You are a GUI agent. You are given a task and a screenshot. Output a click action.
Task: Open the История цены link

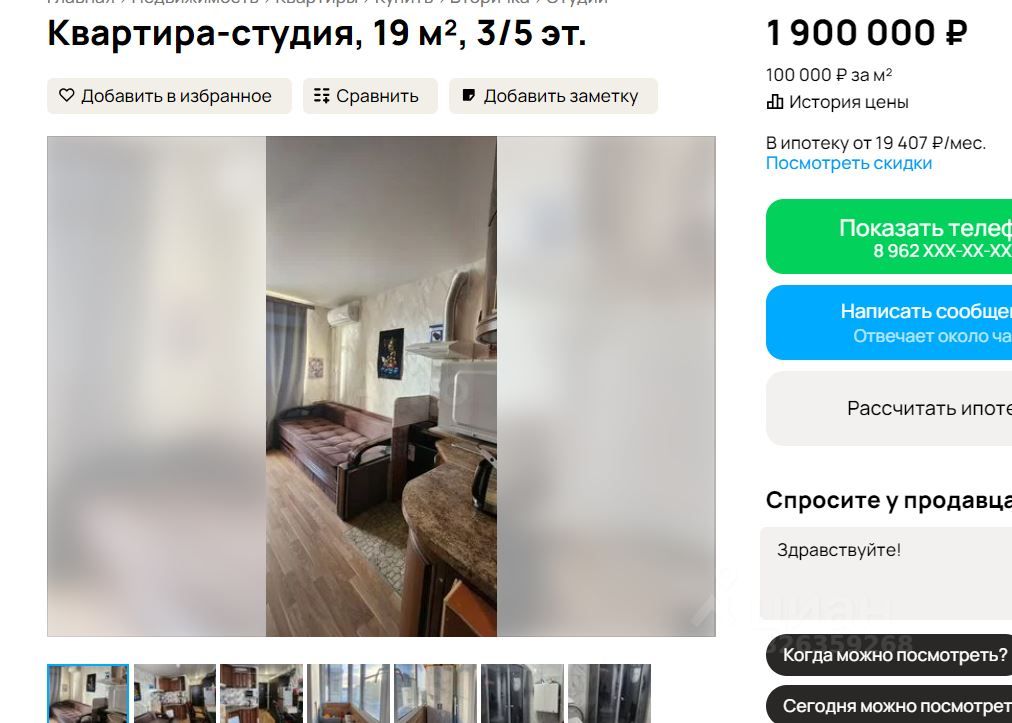848,102
